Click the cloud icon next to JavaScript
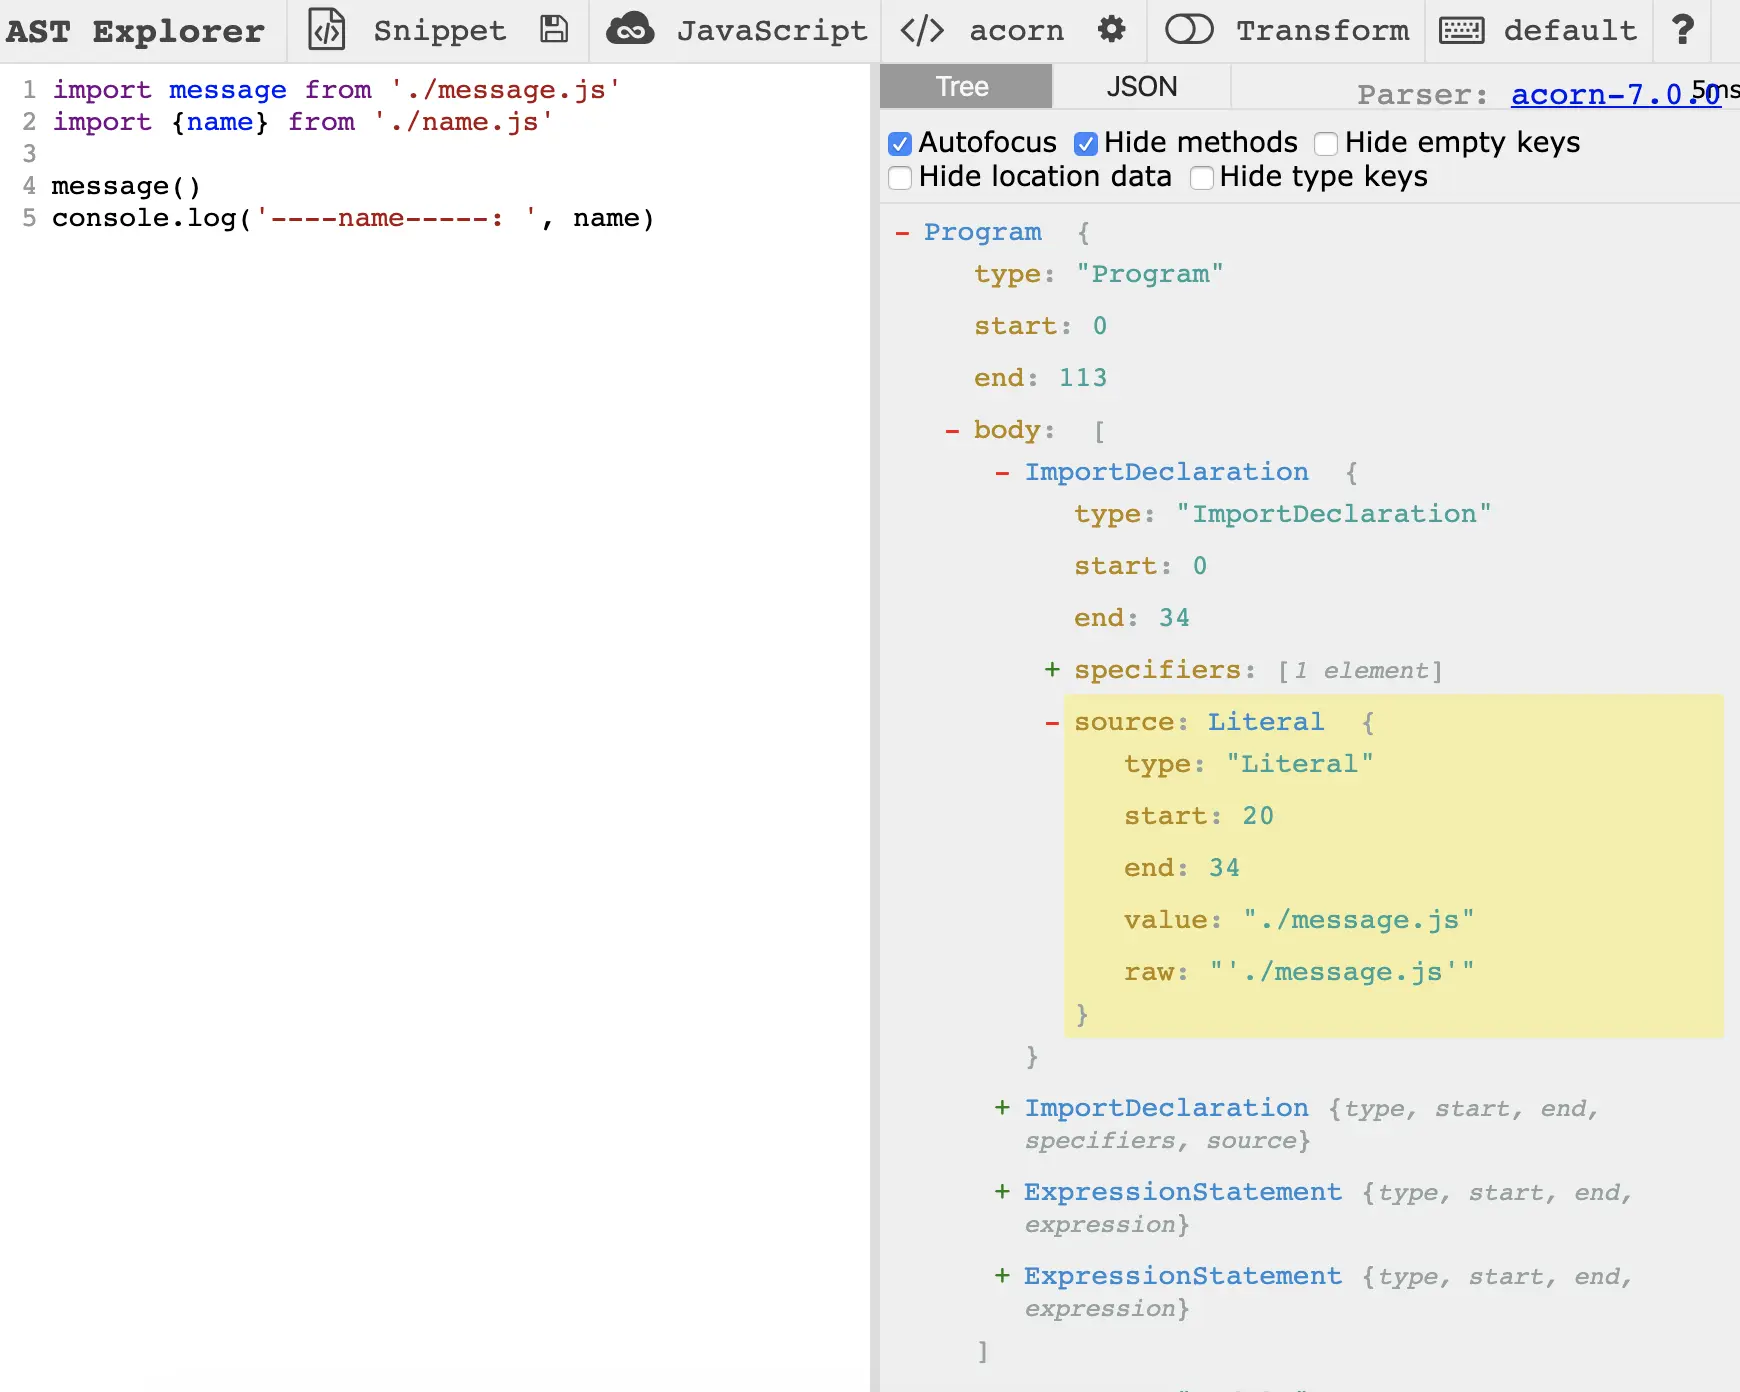This screenshot has height=1392, width=1740. point(630,30)
